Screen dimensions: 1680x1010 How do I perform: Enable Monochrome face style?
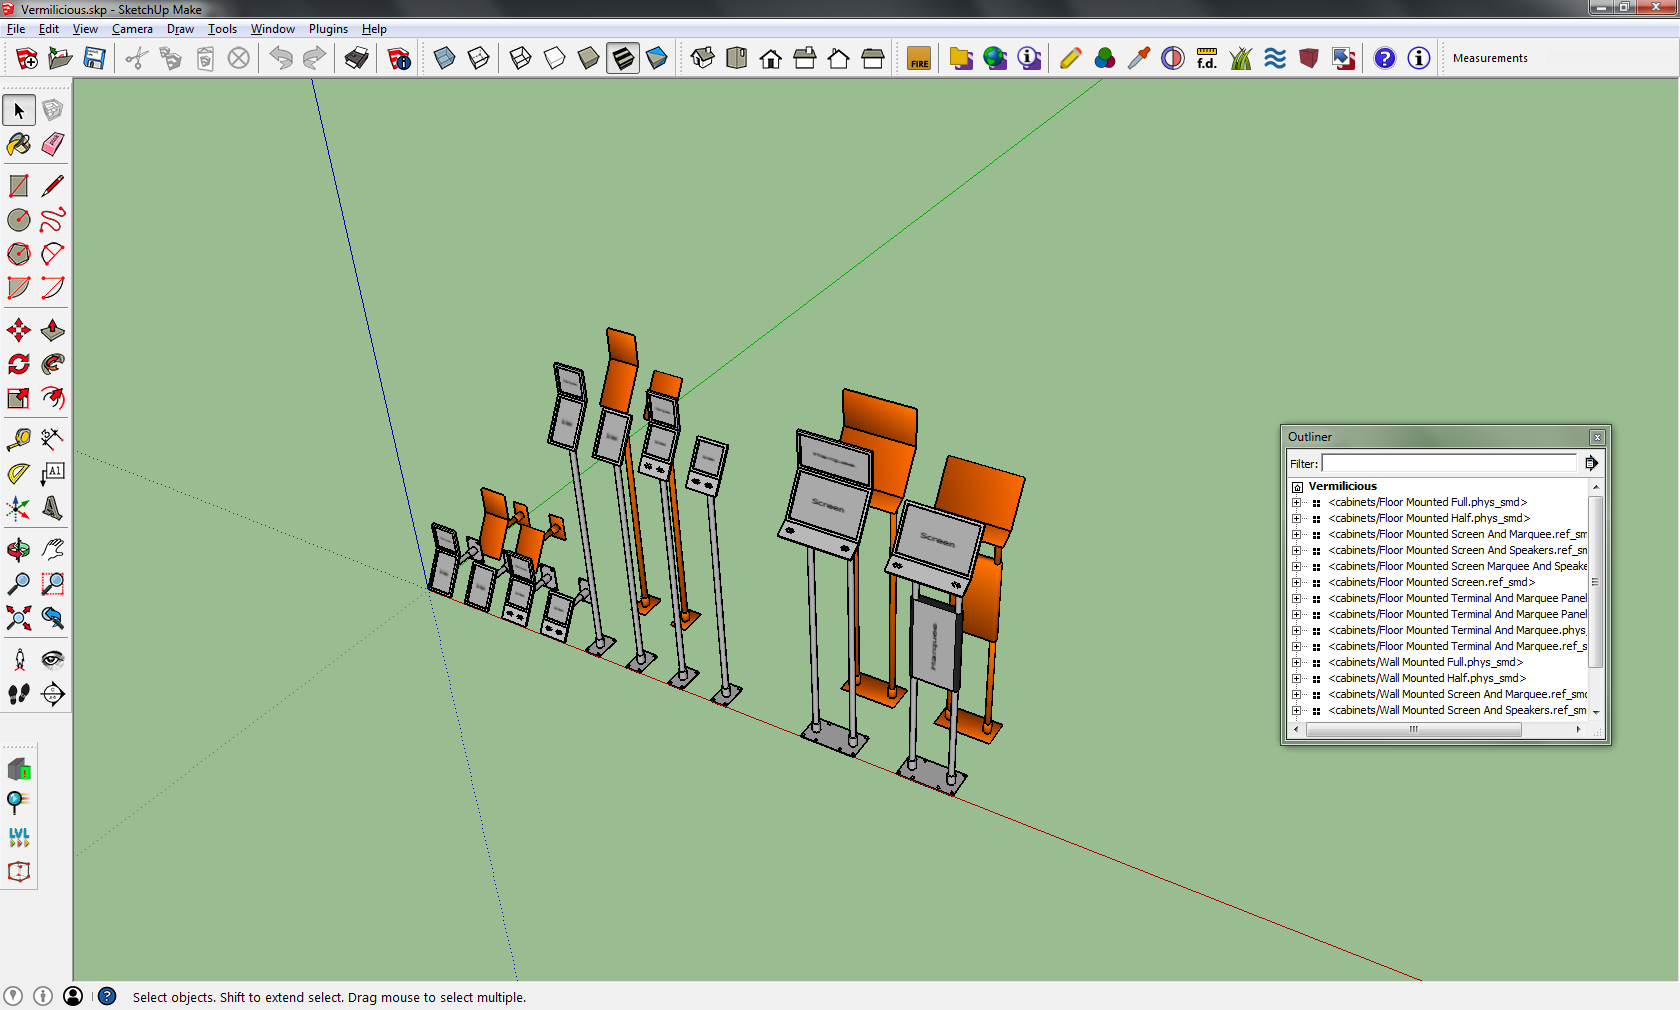657,58
